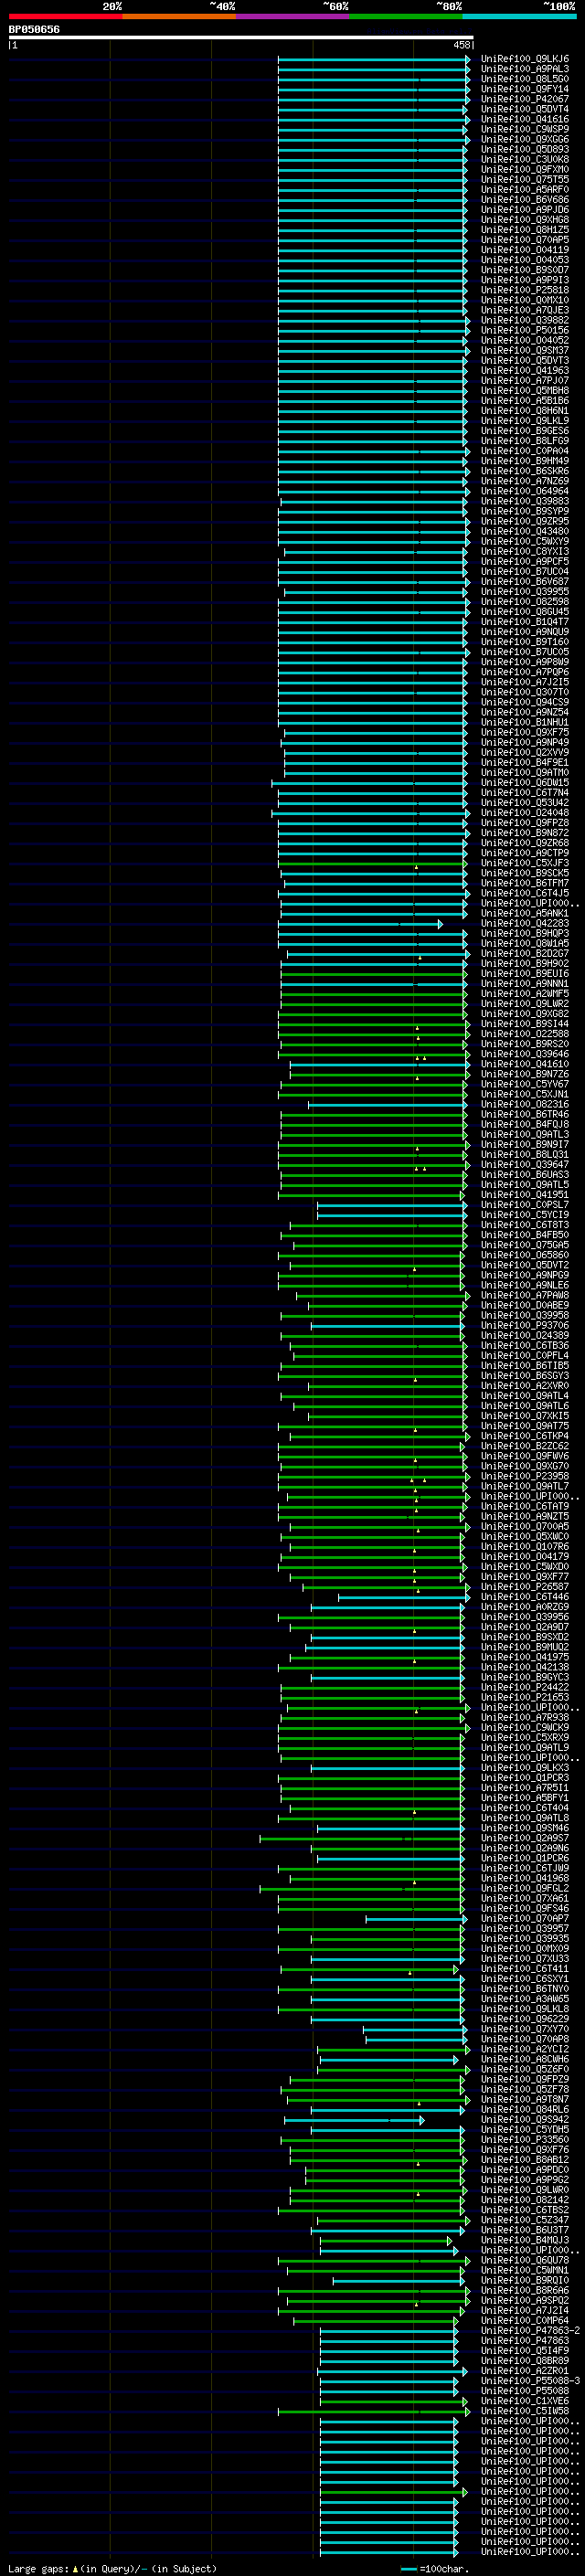Select hit label UniRef100_A5ARF0
This screenshot has width=585, height=2576.
(x=525, y=190)
